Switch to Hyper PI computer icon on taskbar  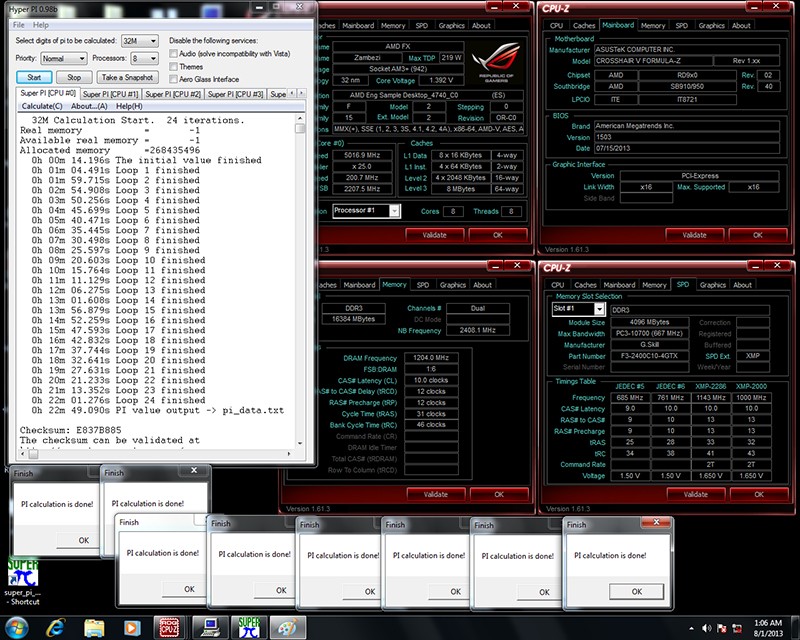coord(210,627)
